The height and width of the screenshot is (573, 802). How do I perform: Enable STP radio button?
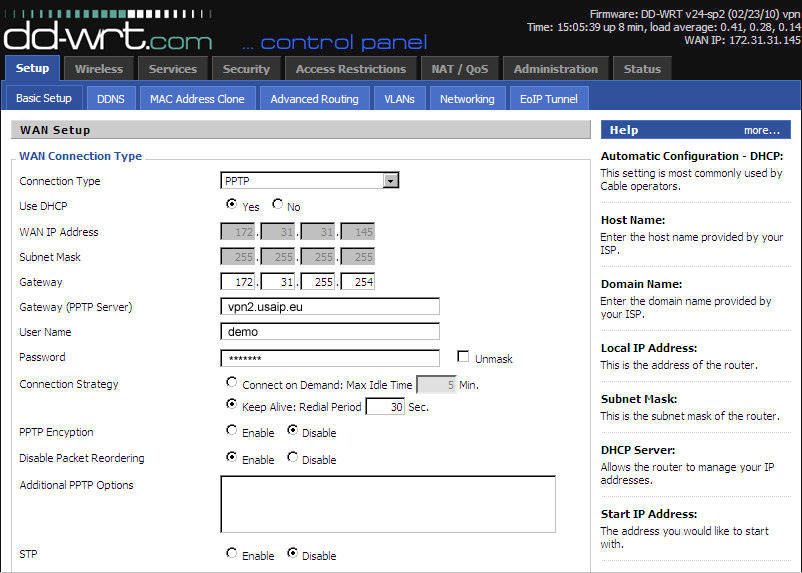232,553
